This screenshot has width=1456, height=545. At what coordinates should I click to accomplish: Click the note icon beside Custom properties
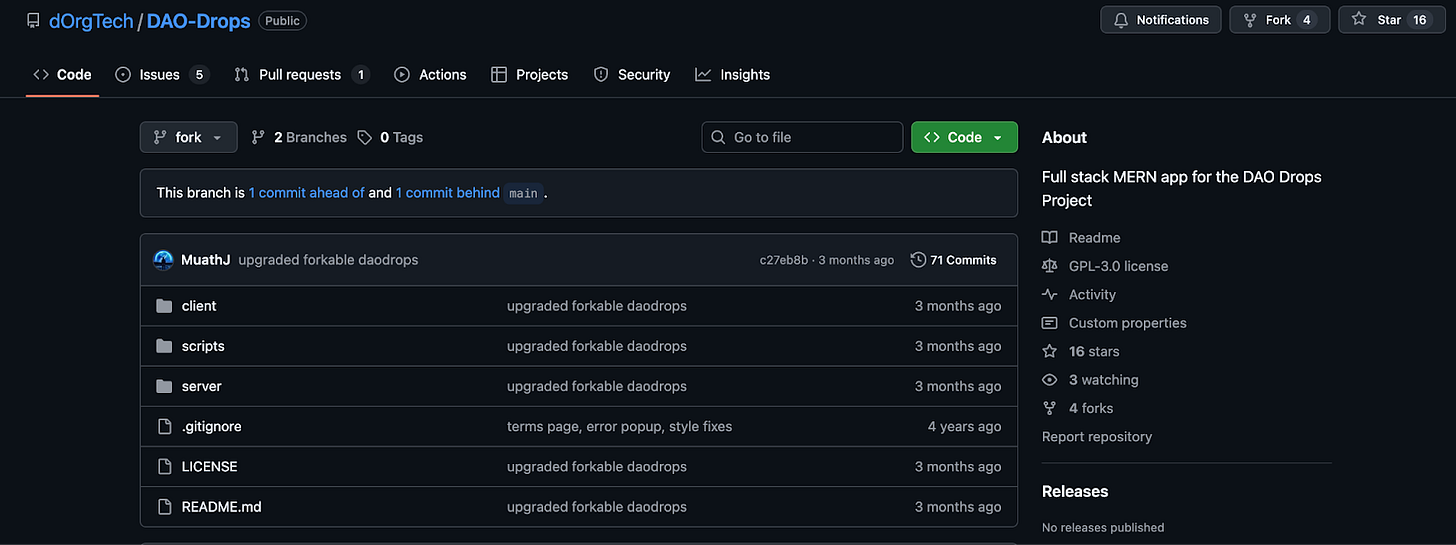coord(1050,323)
